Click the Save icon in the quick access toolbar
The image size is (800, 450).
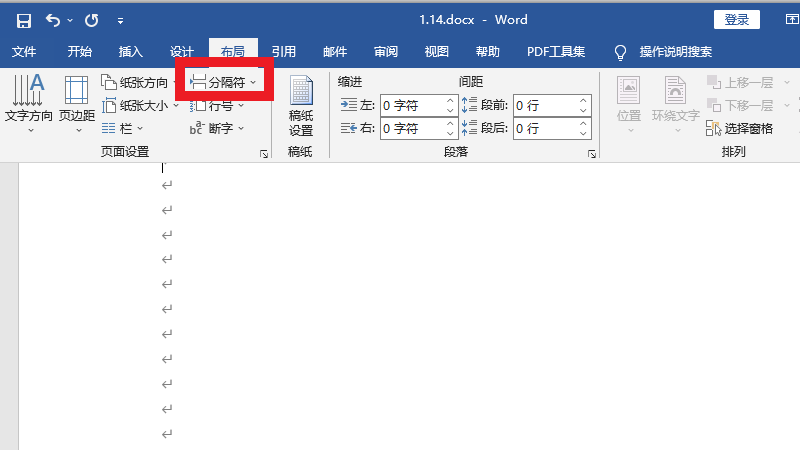point(24,20)
